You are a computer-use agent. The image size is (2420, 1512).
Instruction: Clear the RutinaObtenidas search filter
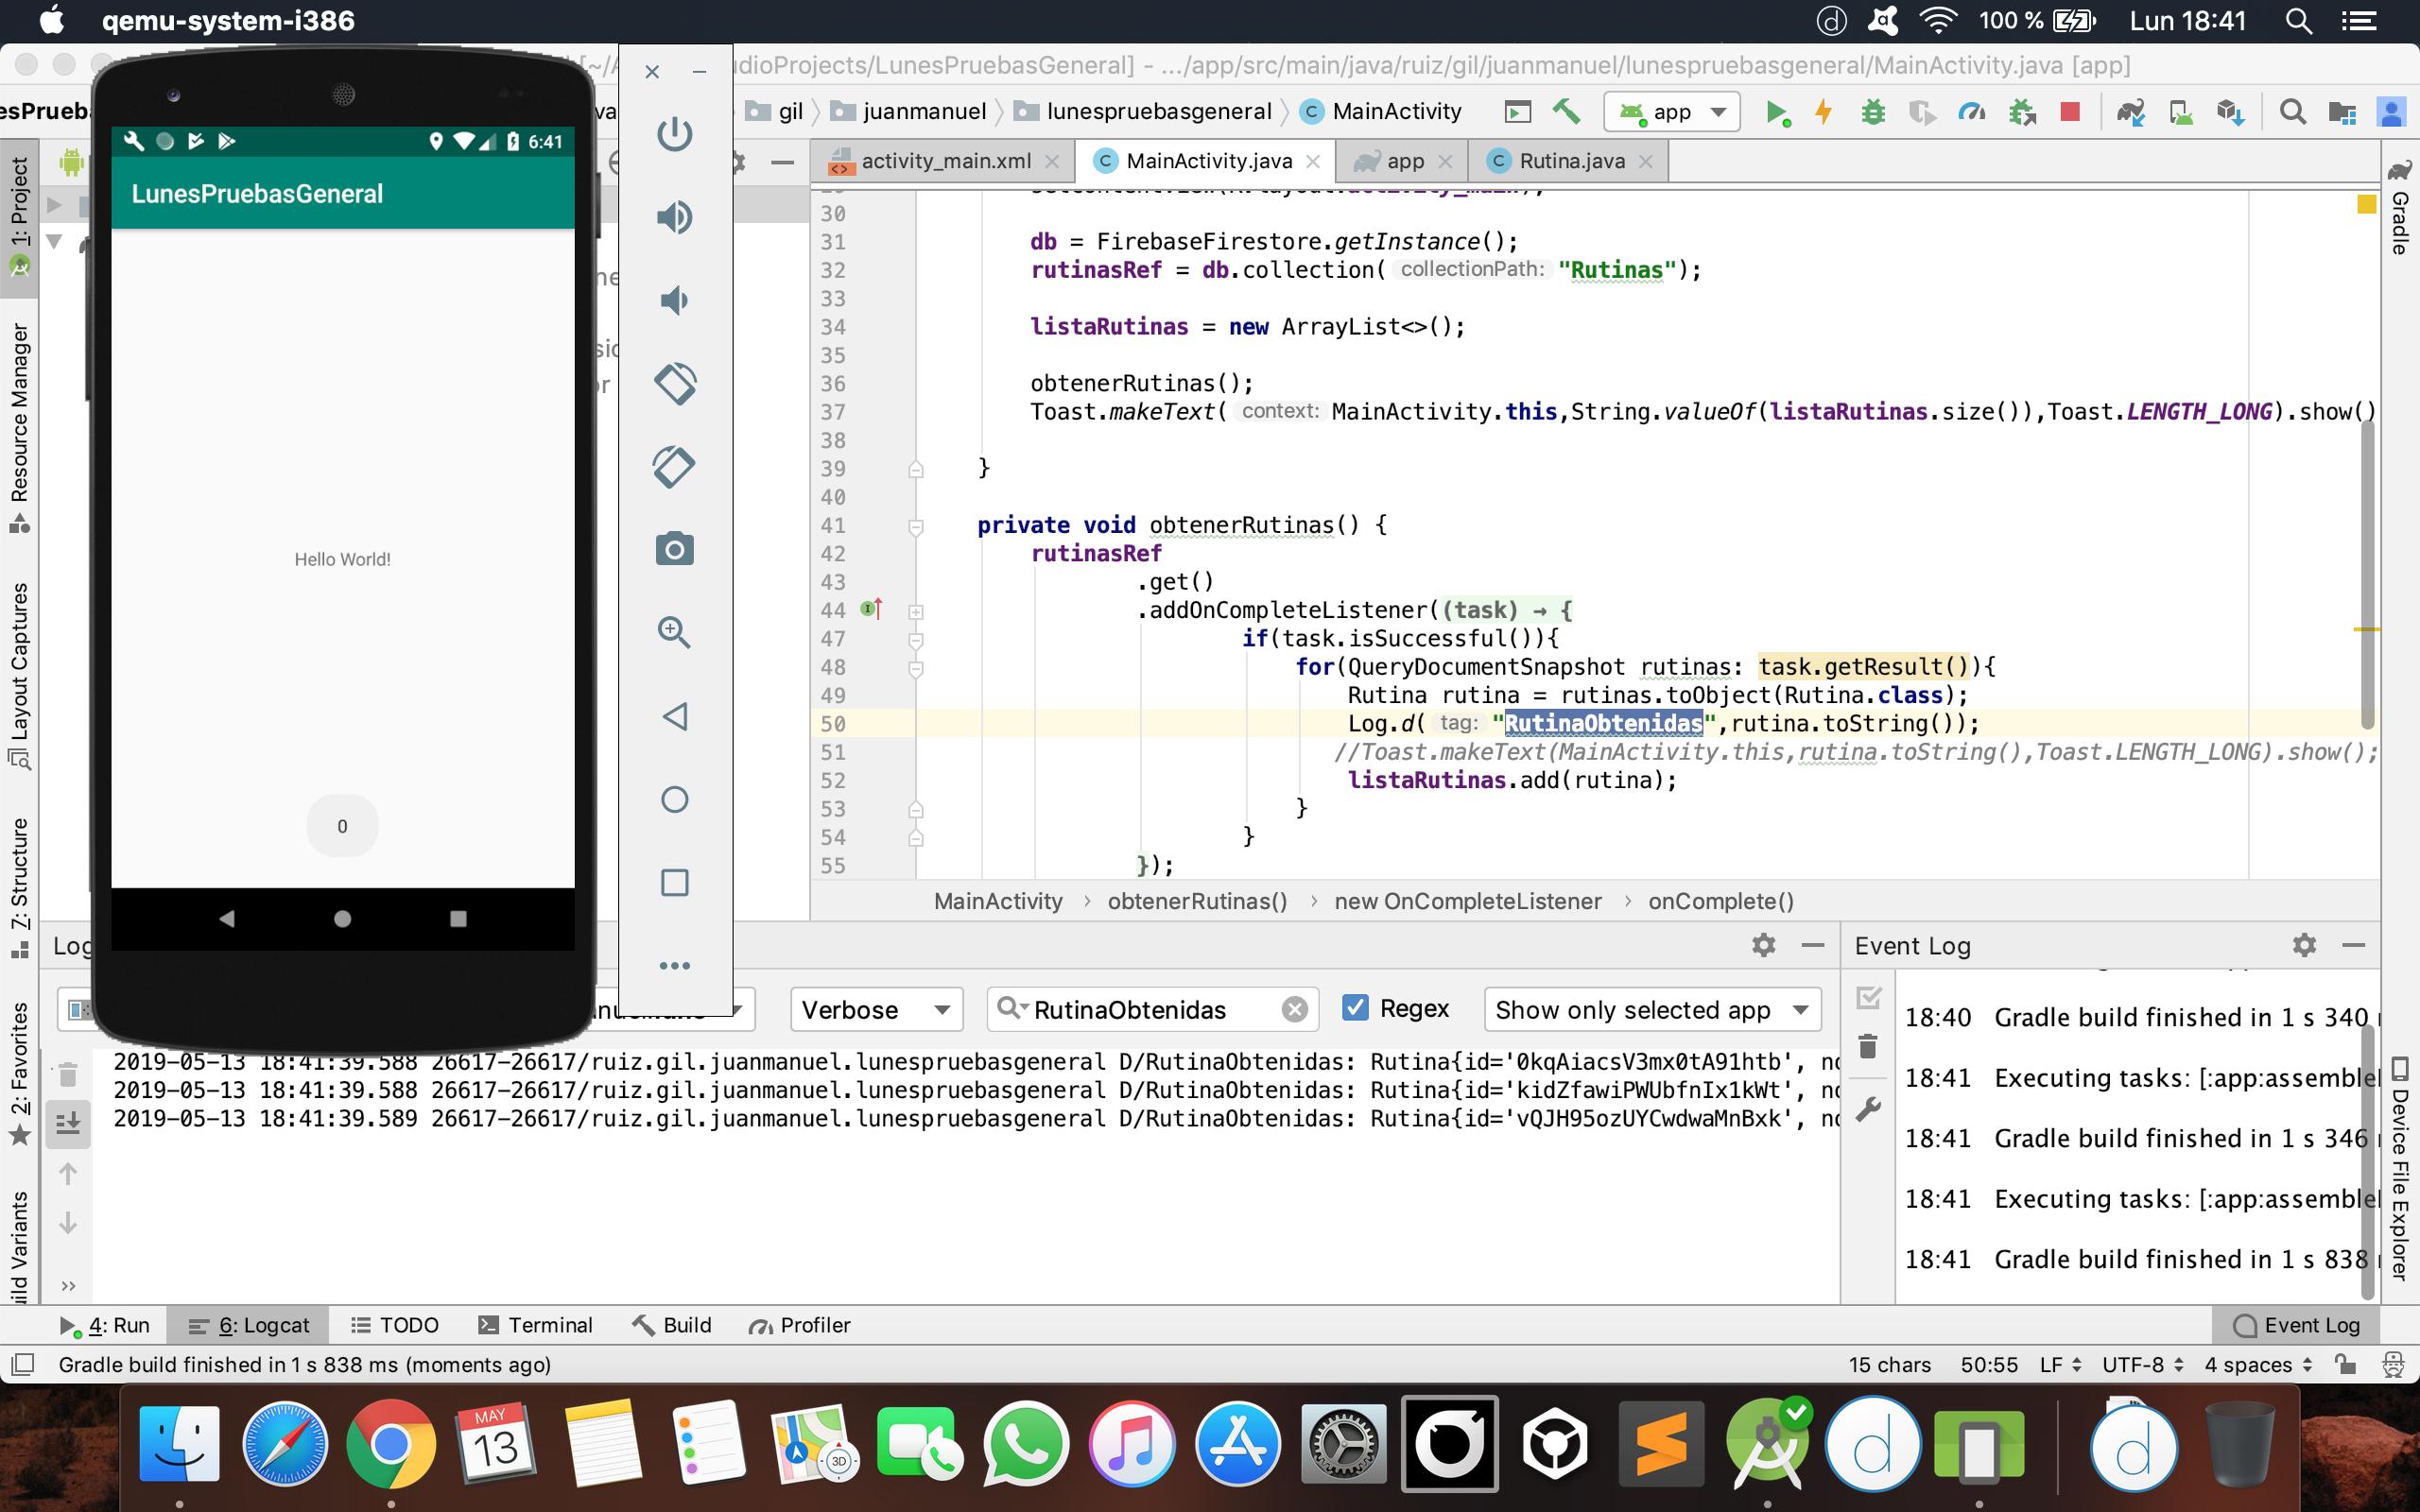pyautogui.click(x=1294, y=1010)
